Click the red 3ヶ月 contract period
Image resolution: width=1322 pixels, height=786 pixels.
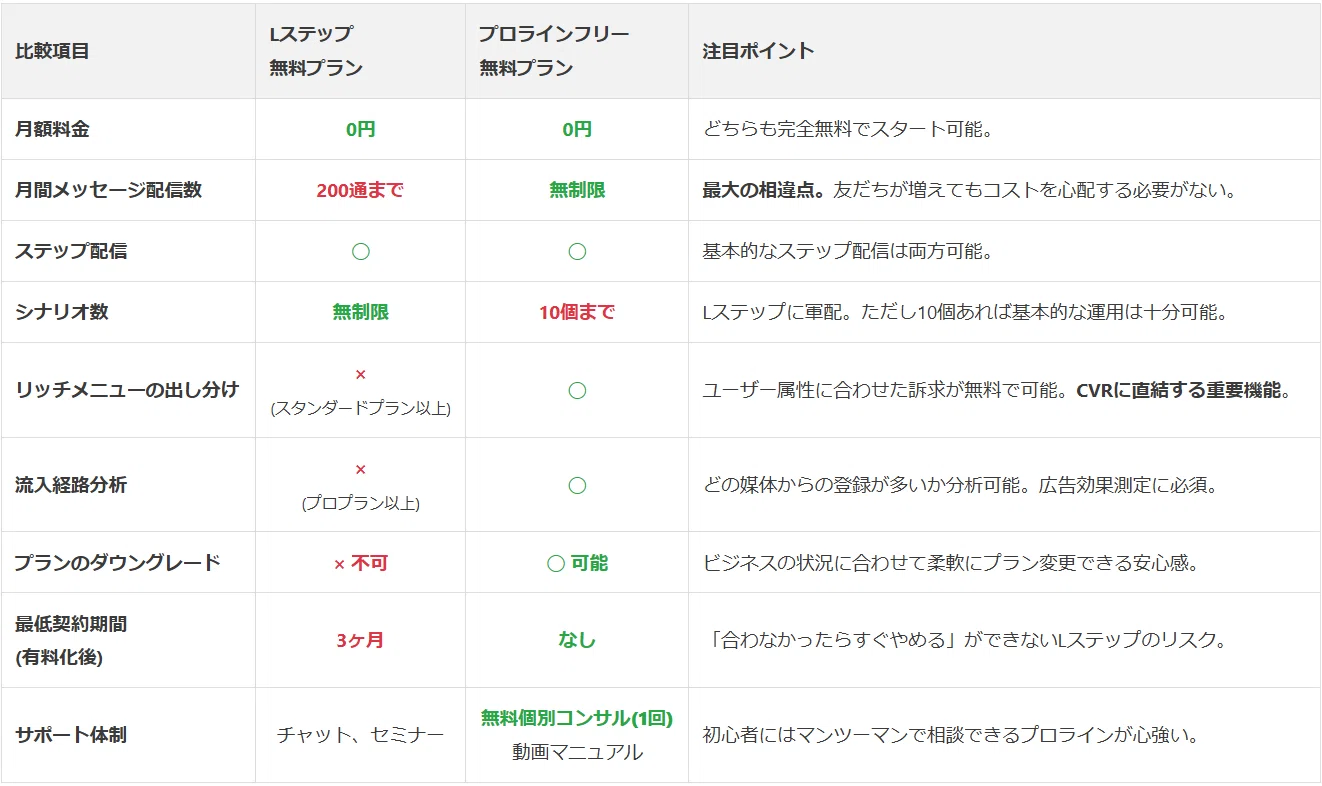361,640
